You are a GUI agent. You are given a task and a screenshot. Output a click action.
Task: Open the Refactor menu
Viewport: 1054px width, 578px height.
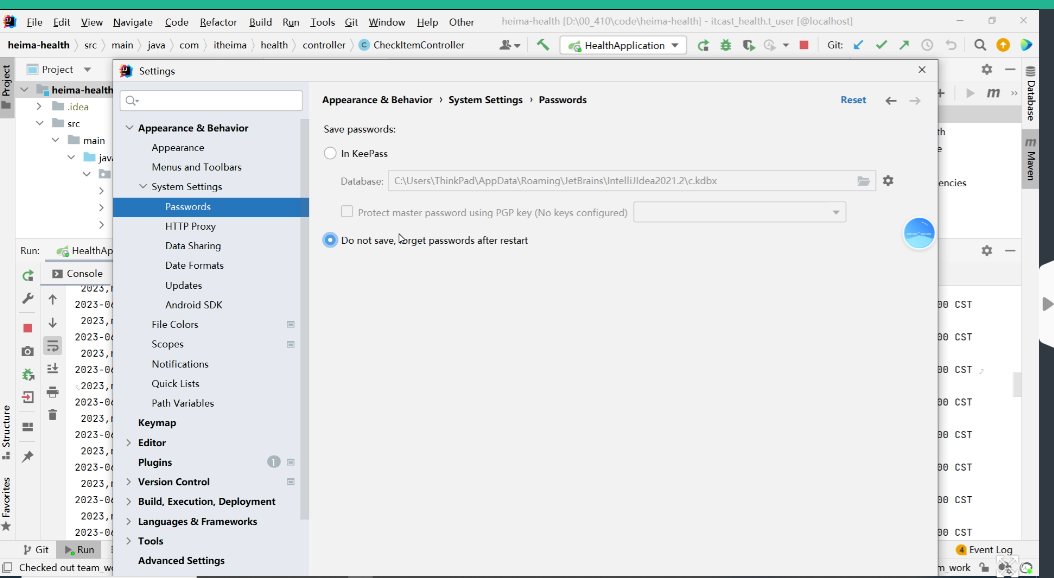[x=218, y=22]
